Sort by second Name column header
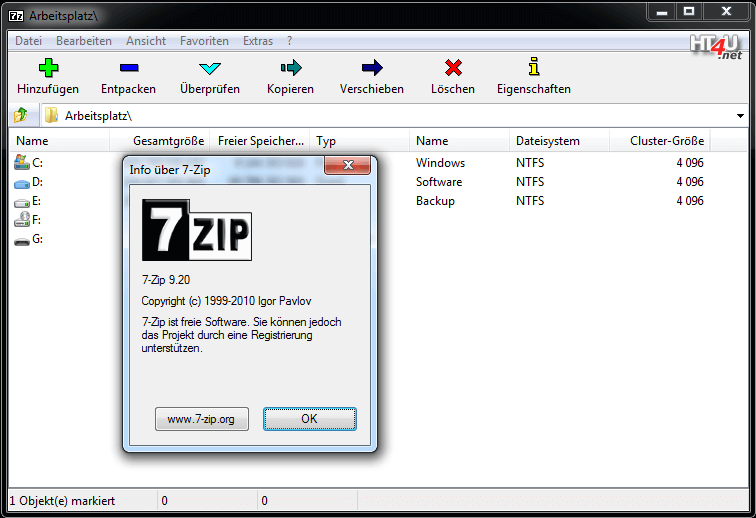 pos(459,141)
